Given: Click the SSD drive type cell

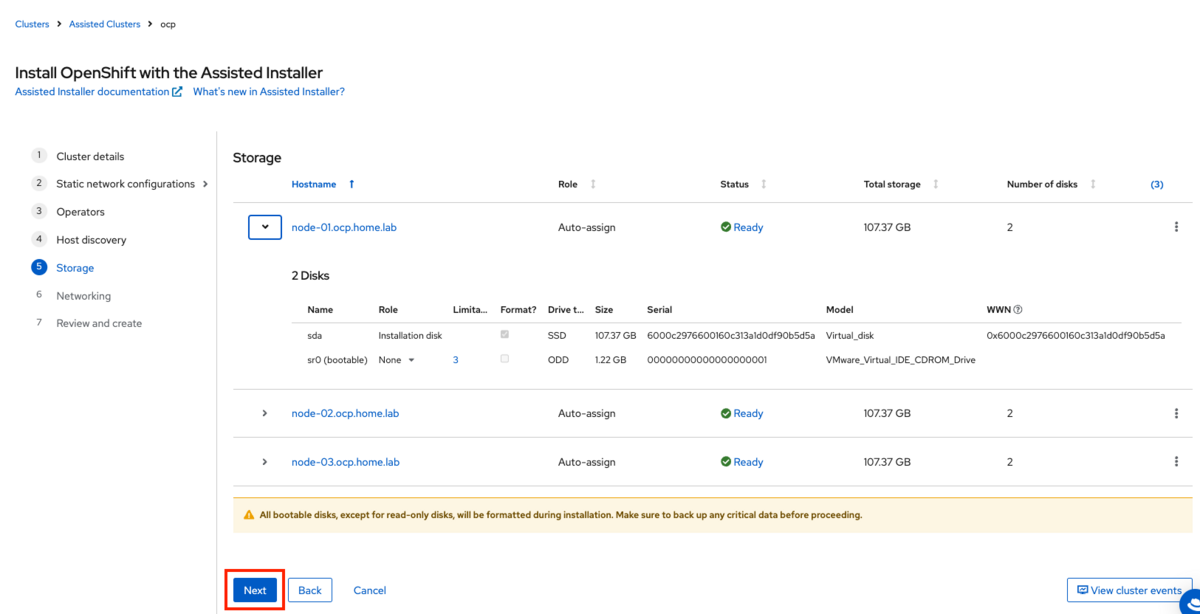Looking at the screenshot, I should click(x=558, y=335).
